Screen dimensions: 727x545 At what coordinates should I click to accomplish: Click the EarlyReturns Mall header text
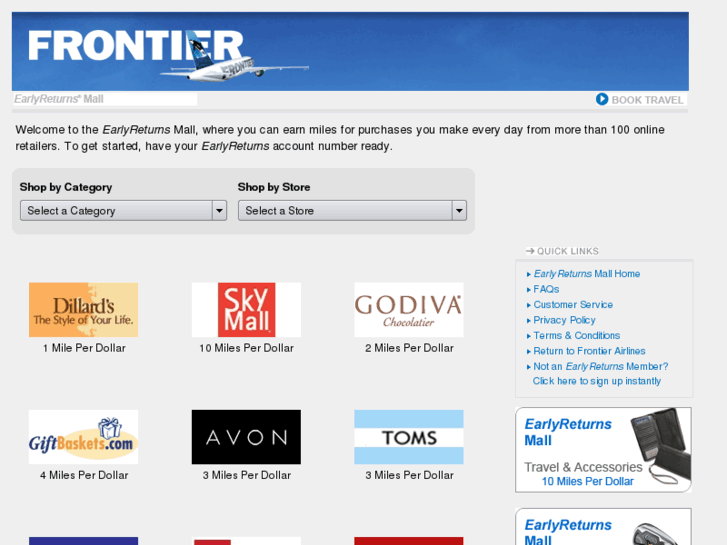point(59,99)
